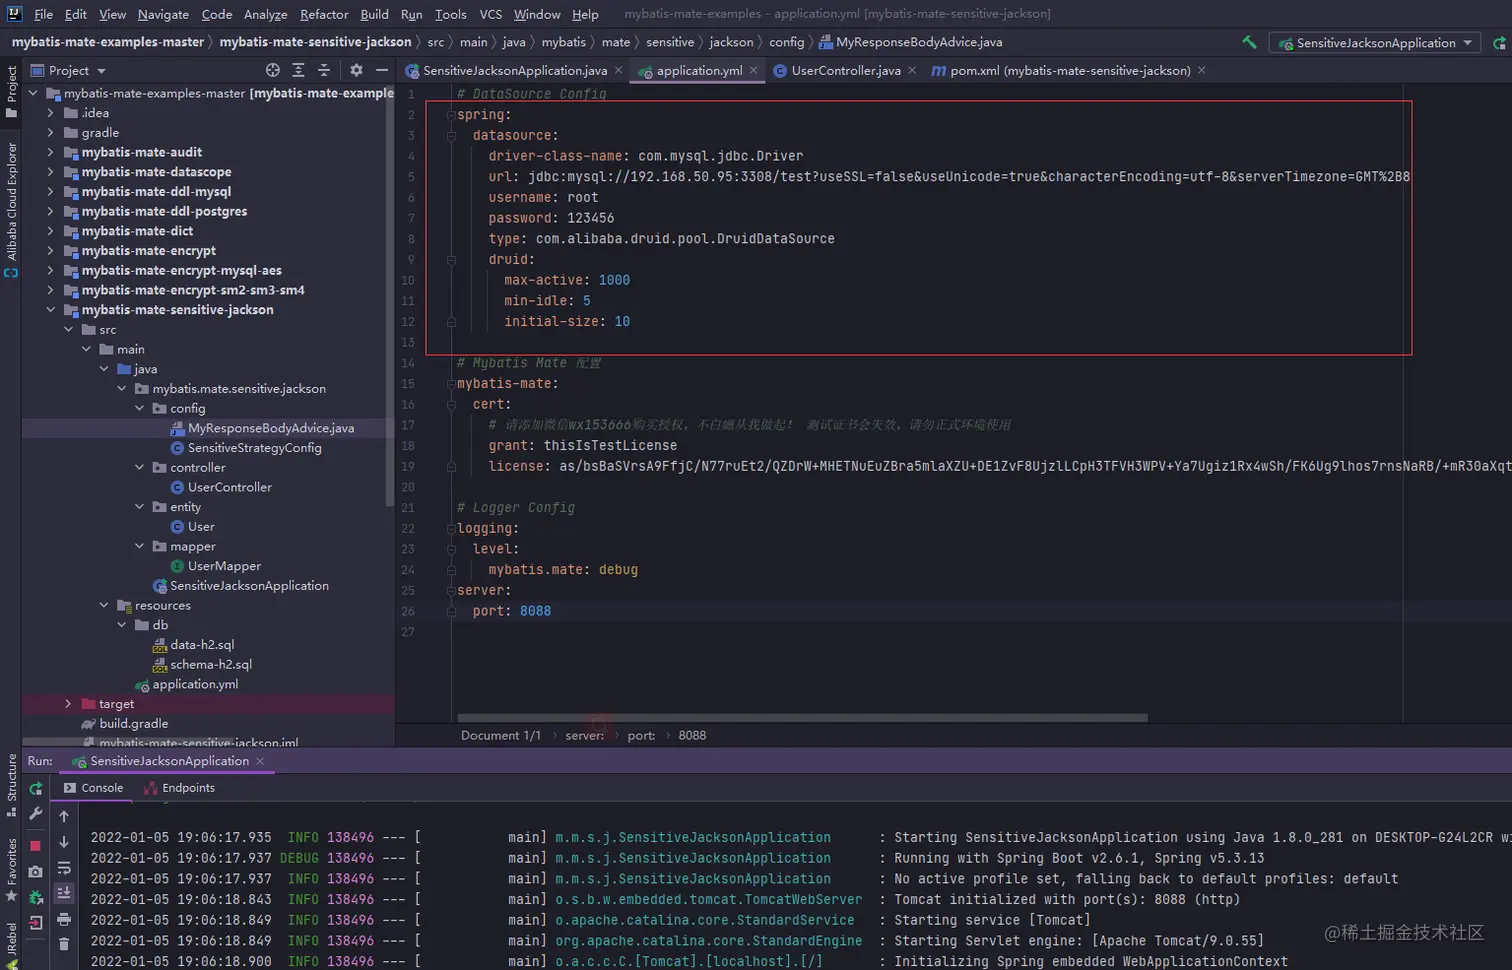Screen dimensions: 1512x970
Task: Click the jackson breadcrumb in the navigation bar
Action: point(731,42)
